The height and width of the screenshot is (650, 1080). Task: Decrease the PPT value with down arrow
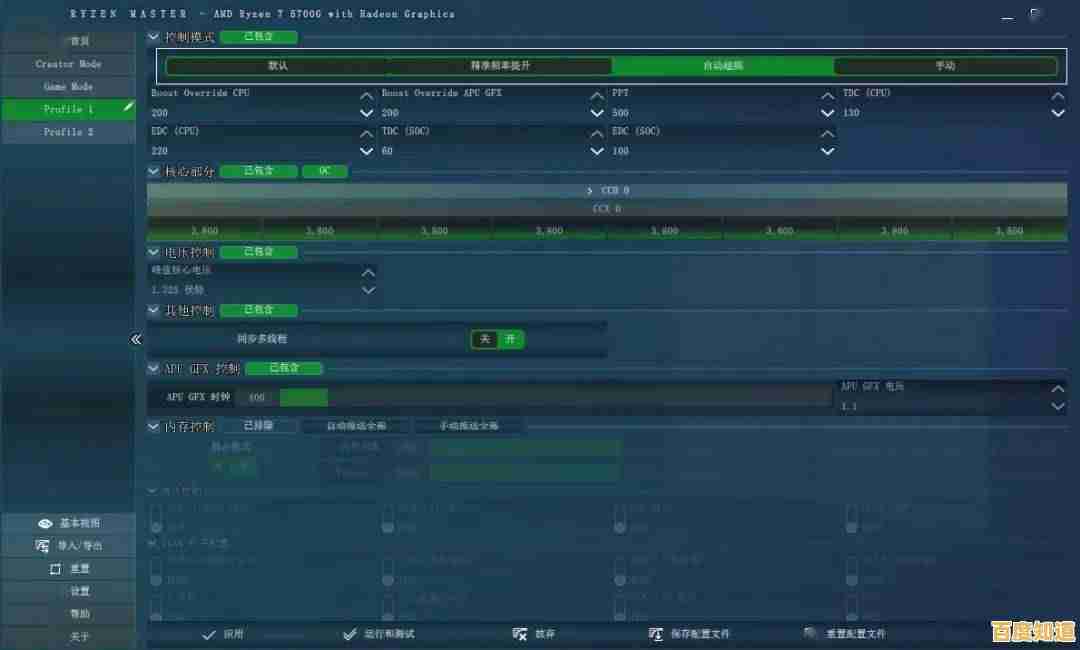(x=827, y=113)
